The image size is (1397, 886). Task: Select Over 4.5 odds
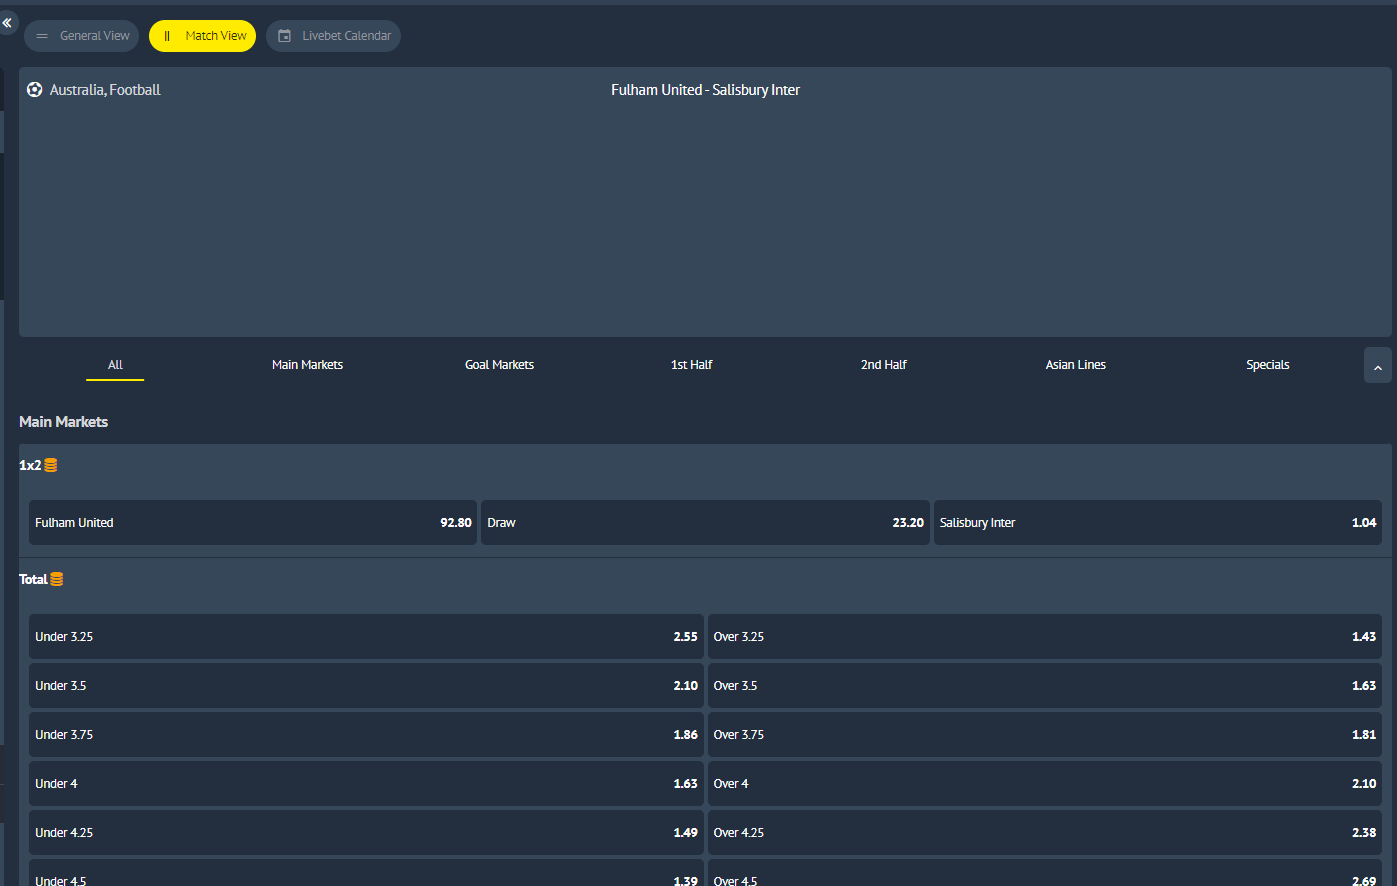coord(1045,873)
